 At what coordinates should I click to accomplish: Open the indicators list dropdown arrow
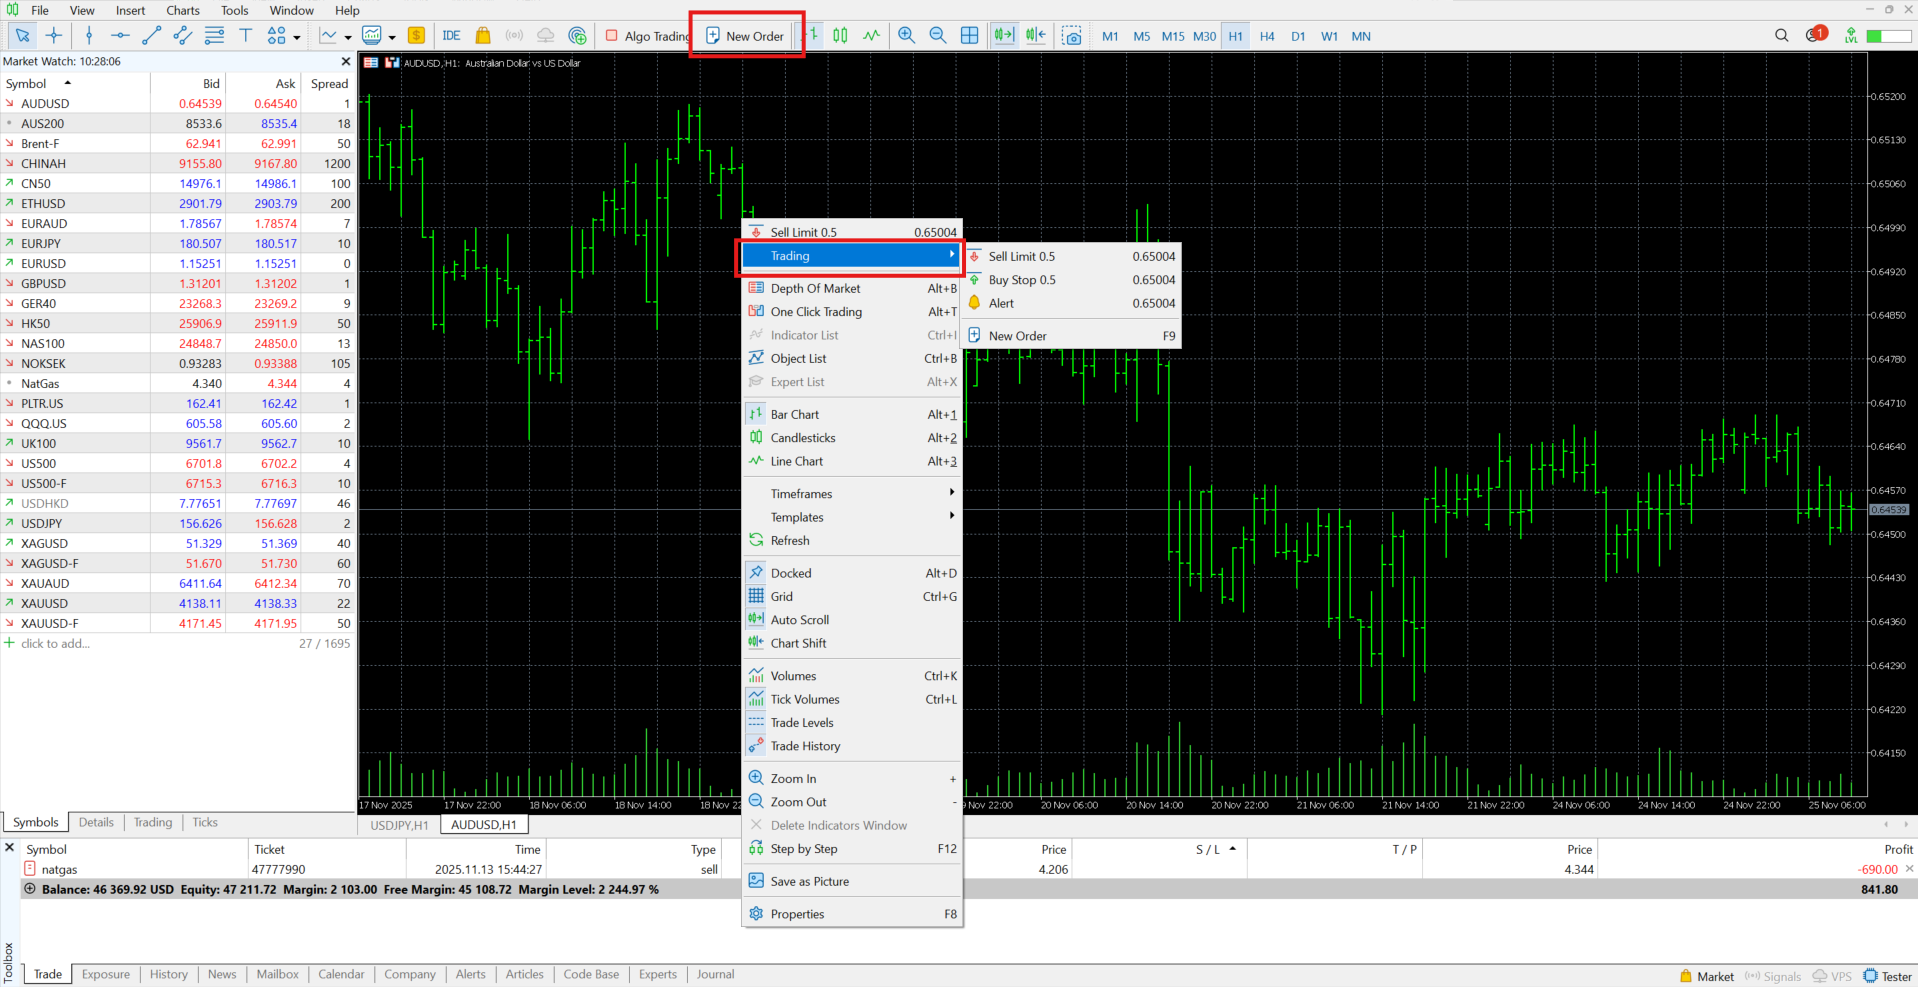[x=348, y=37]
